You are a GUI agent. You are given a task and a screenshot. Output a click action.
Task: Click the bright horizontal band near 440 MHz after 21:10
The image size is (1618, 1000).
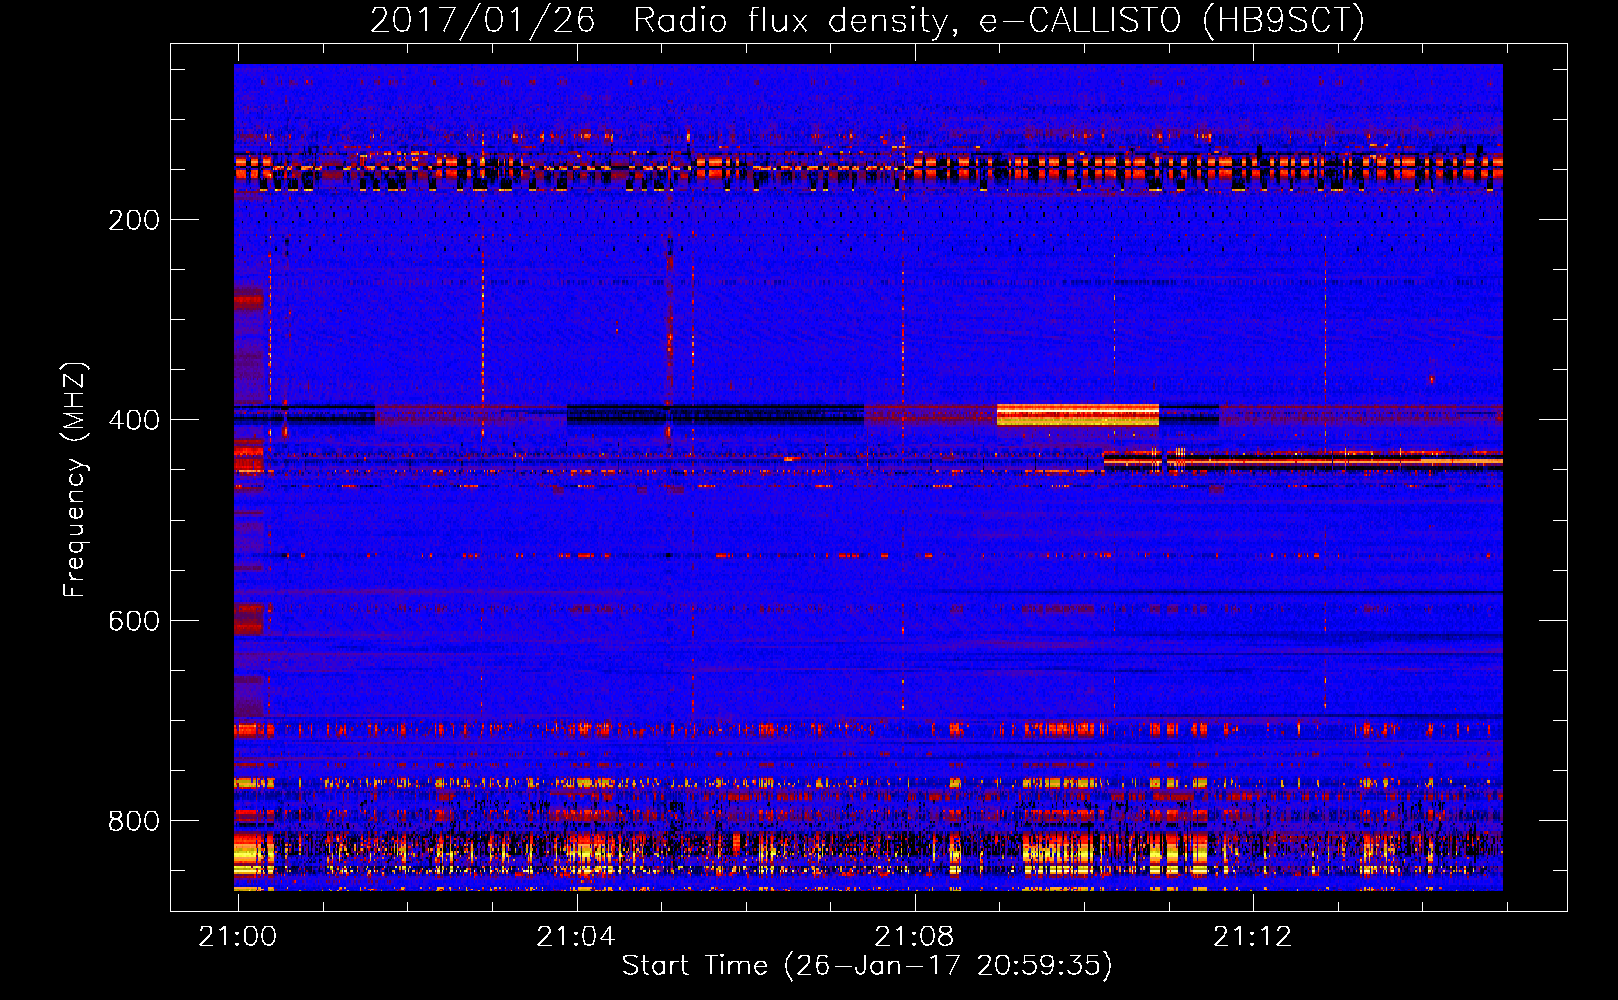pyautogui.click(x=1303, y=460)
